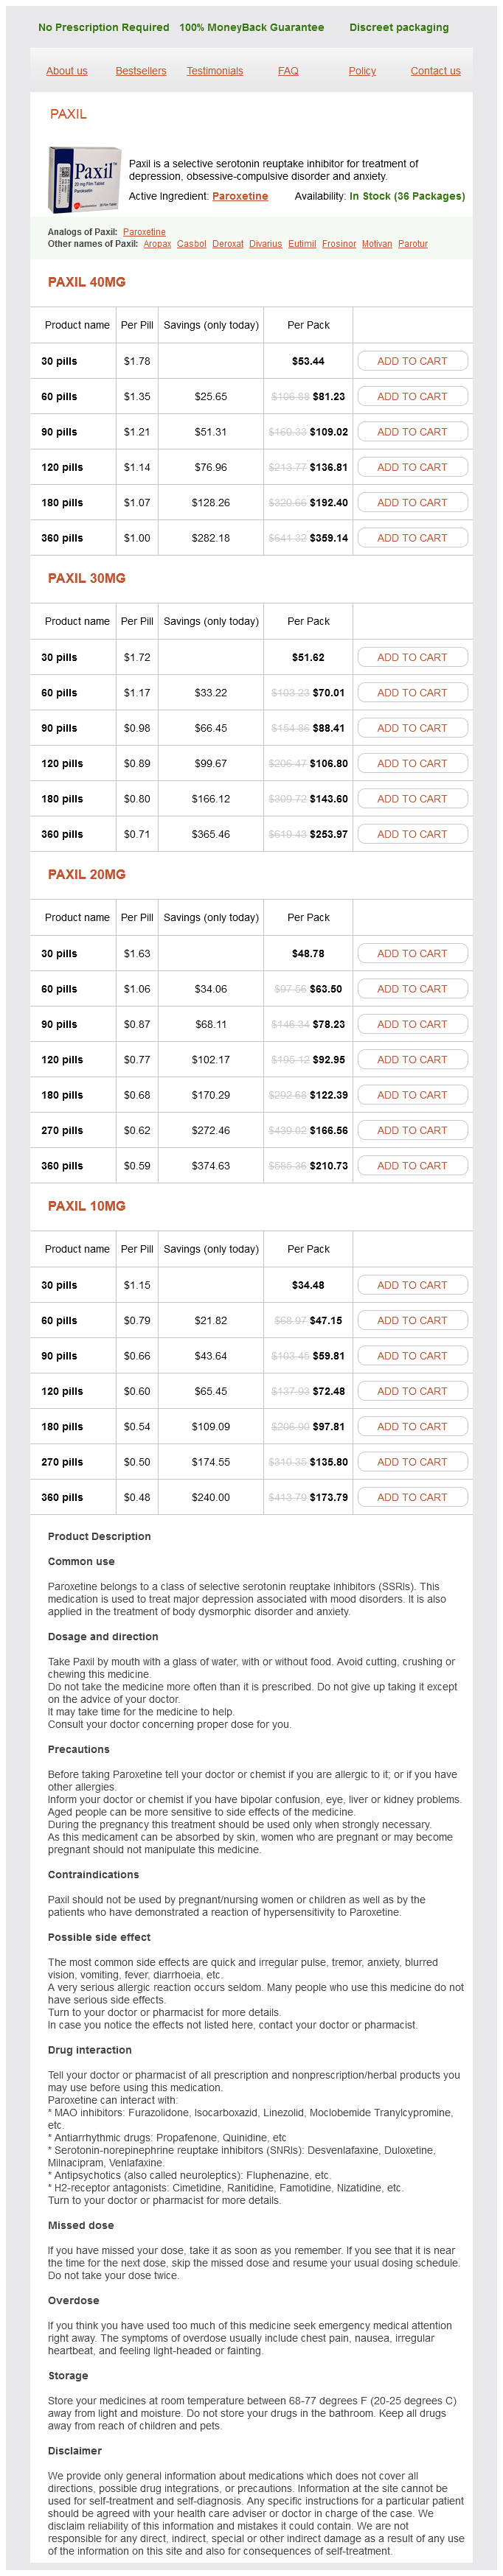
Task: Click the Paxil product box image
Action: pos(84,178)
